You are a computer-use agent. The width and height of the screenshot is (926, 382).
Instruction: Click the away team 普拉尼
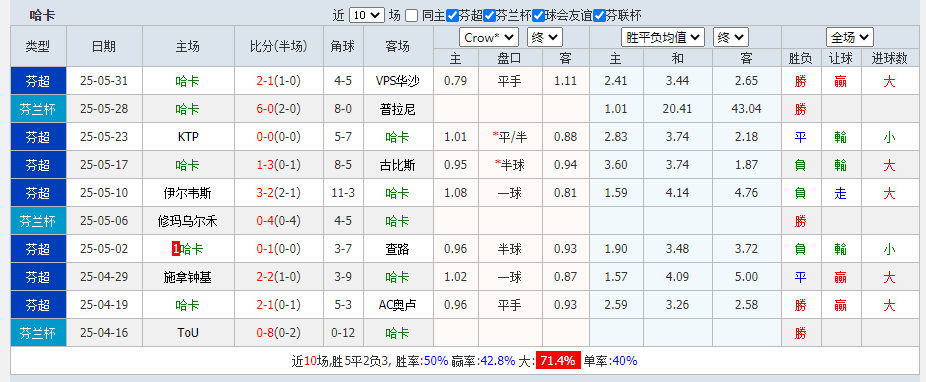pos(398,109)
